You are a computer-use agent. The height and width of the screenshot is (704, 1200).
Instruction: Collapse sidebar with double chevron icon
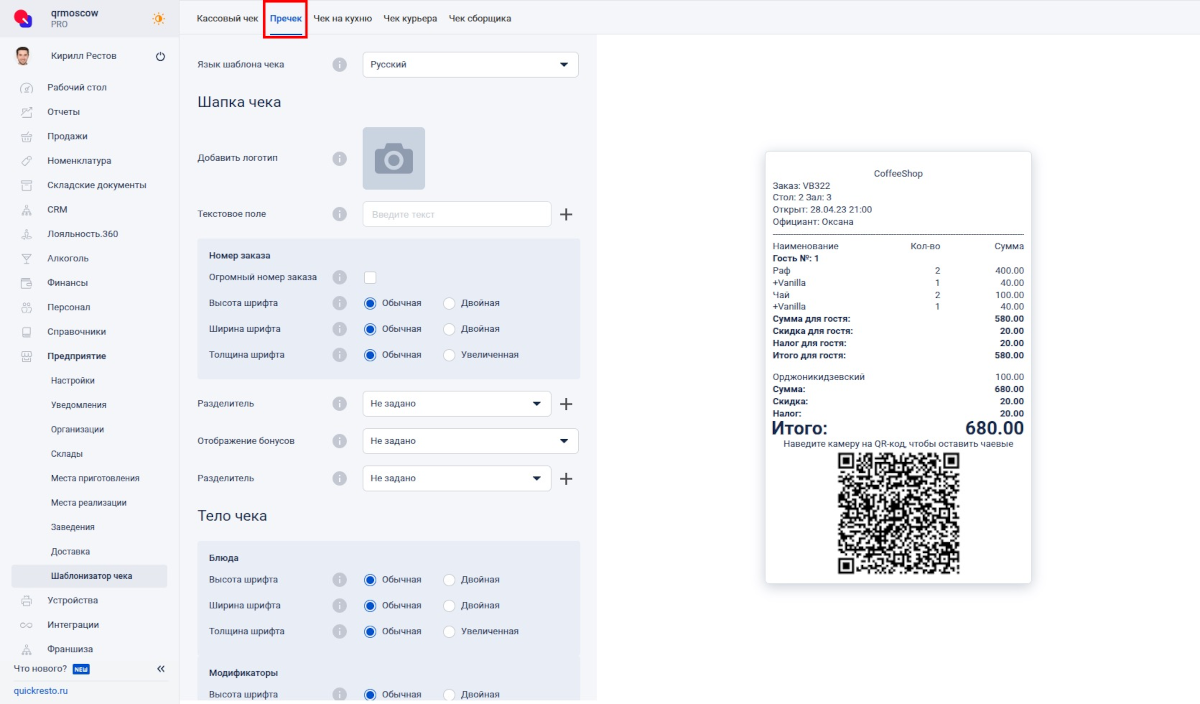pos(161,668)
